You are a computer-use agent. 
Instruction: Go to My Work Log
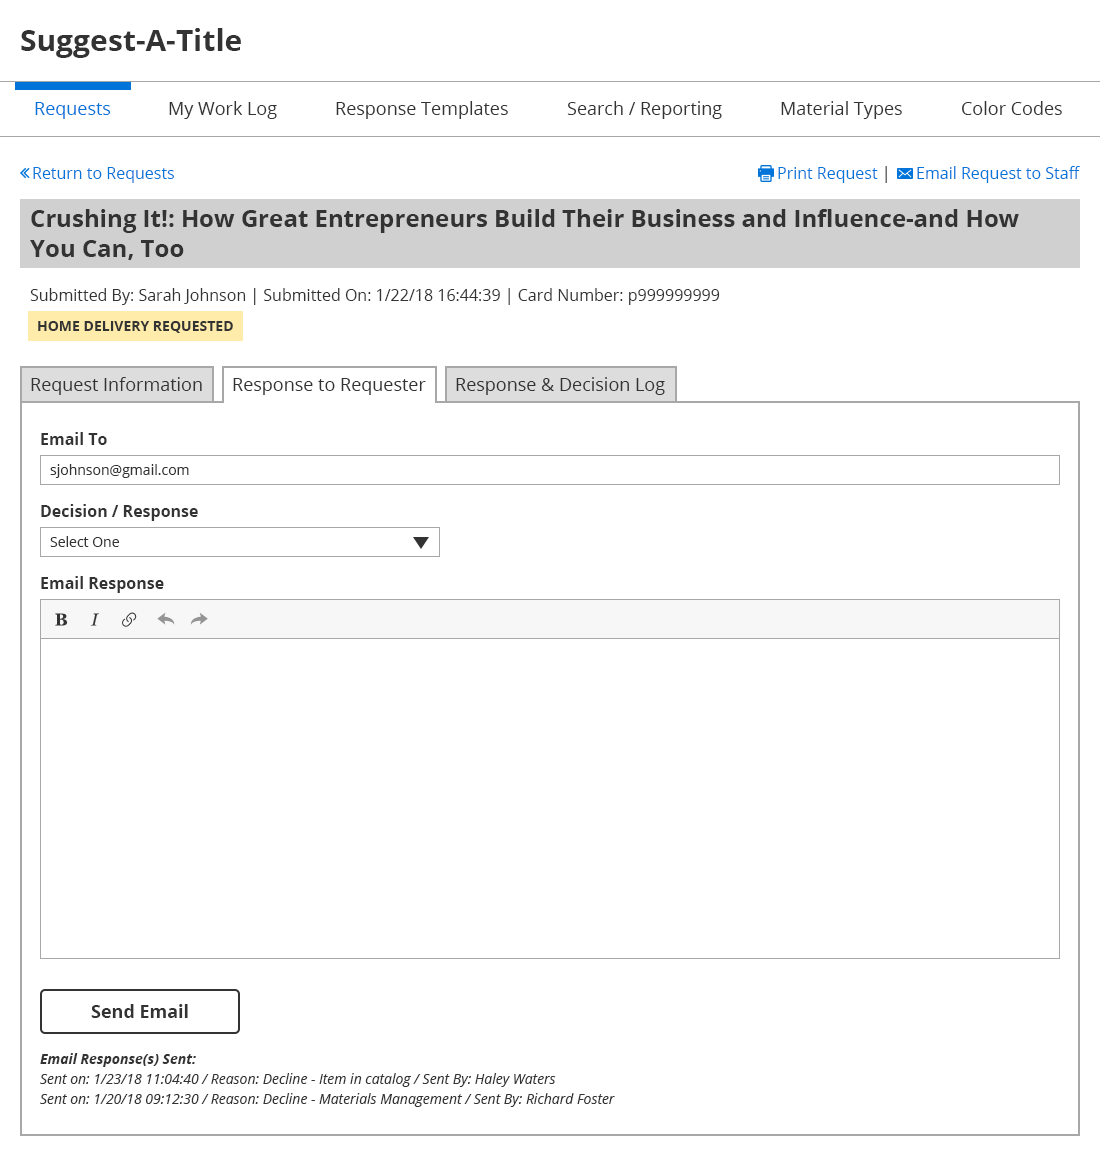pyautogui.click(x=223, y=109)
